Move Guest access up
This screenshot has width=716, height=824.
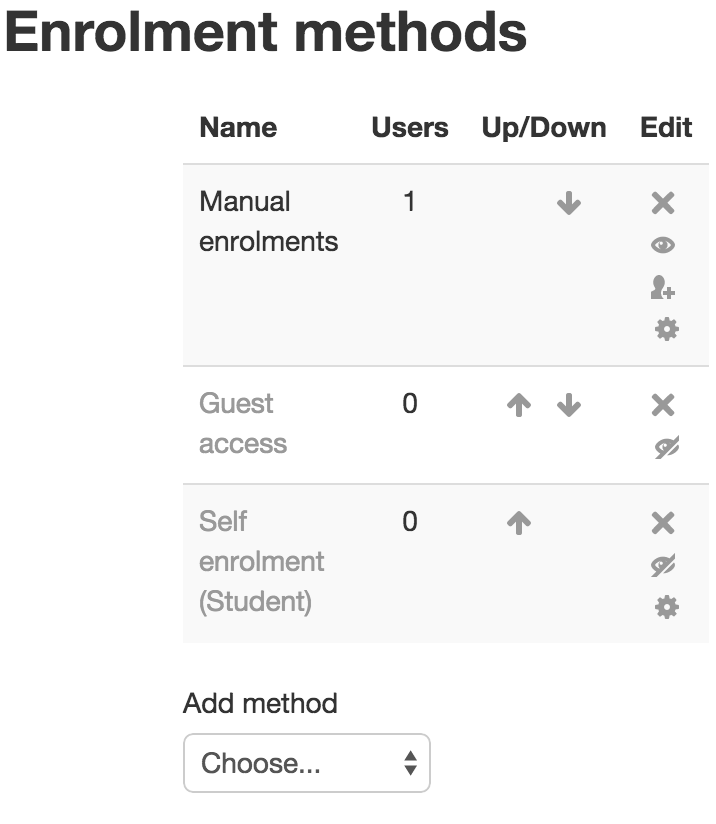pos(519,405)
